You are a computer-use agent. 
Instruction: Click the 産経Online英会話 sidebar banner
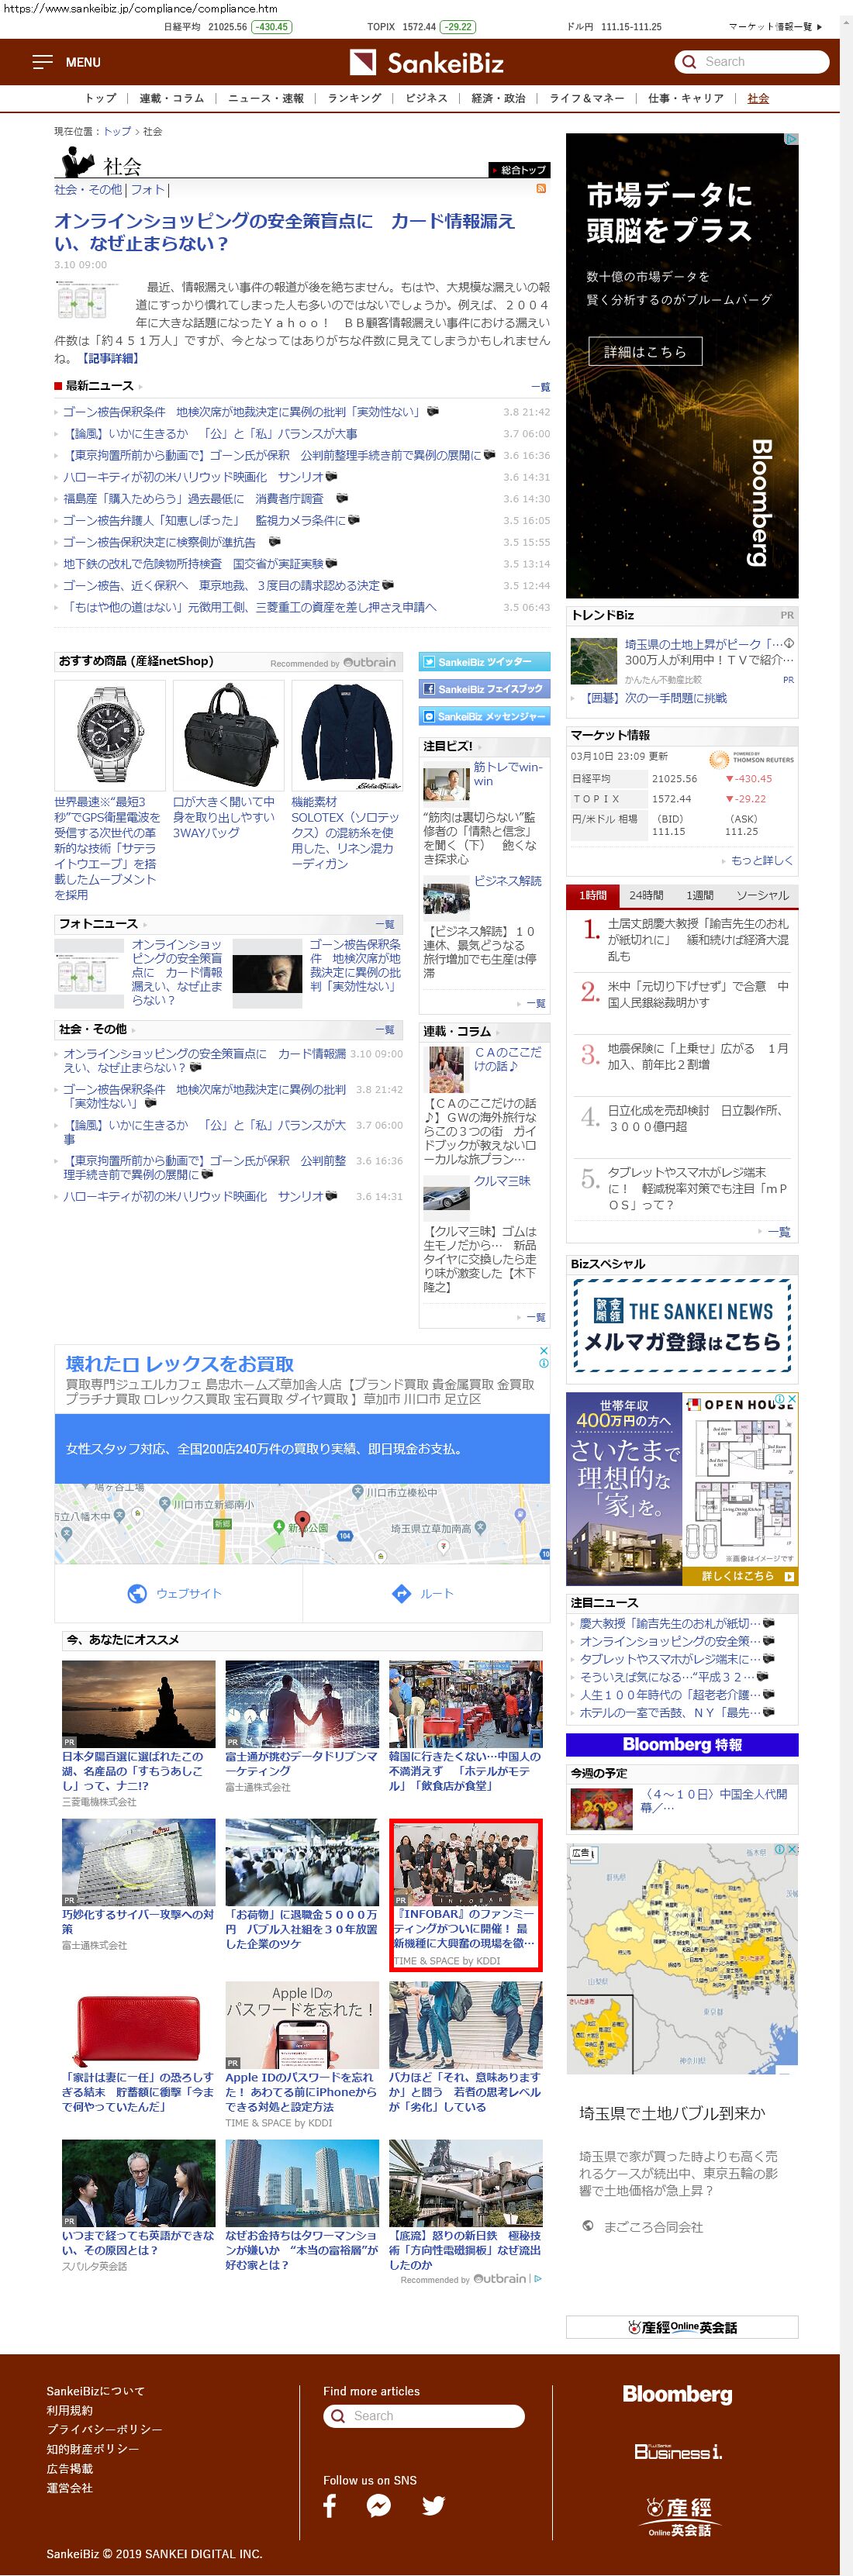click(x=682, y=2327)
